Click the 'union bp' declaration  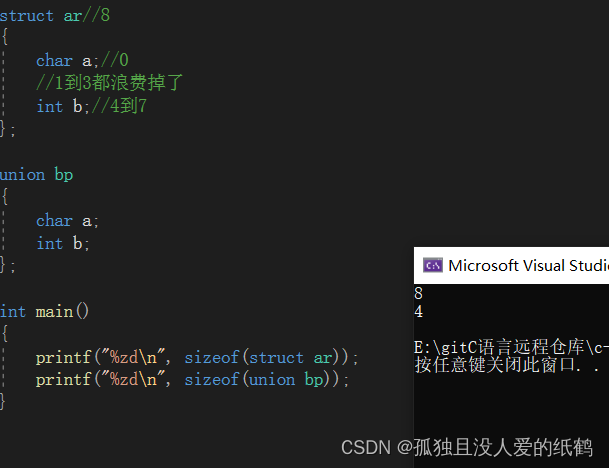point(37,174)
